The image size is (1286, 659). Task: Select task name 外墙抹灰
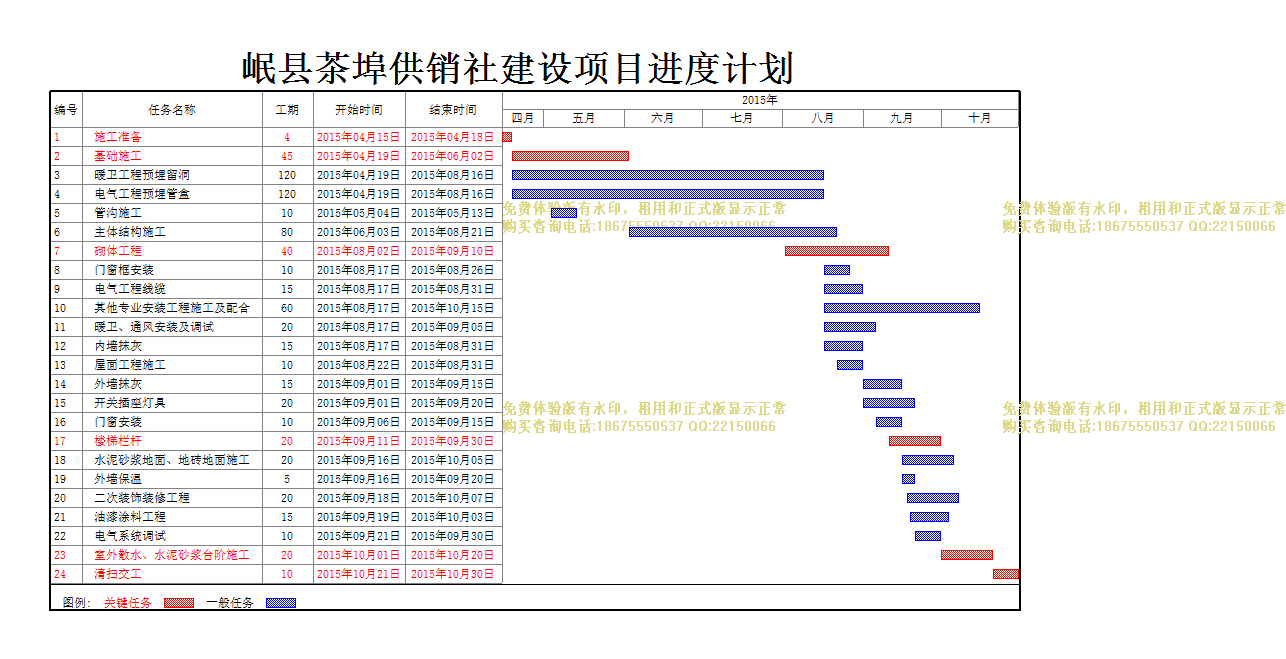pyautogui.click(x=118, y=384)
